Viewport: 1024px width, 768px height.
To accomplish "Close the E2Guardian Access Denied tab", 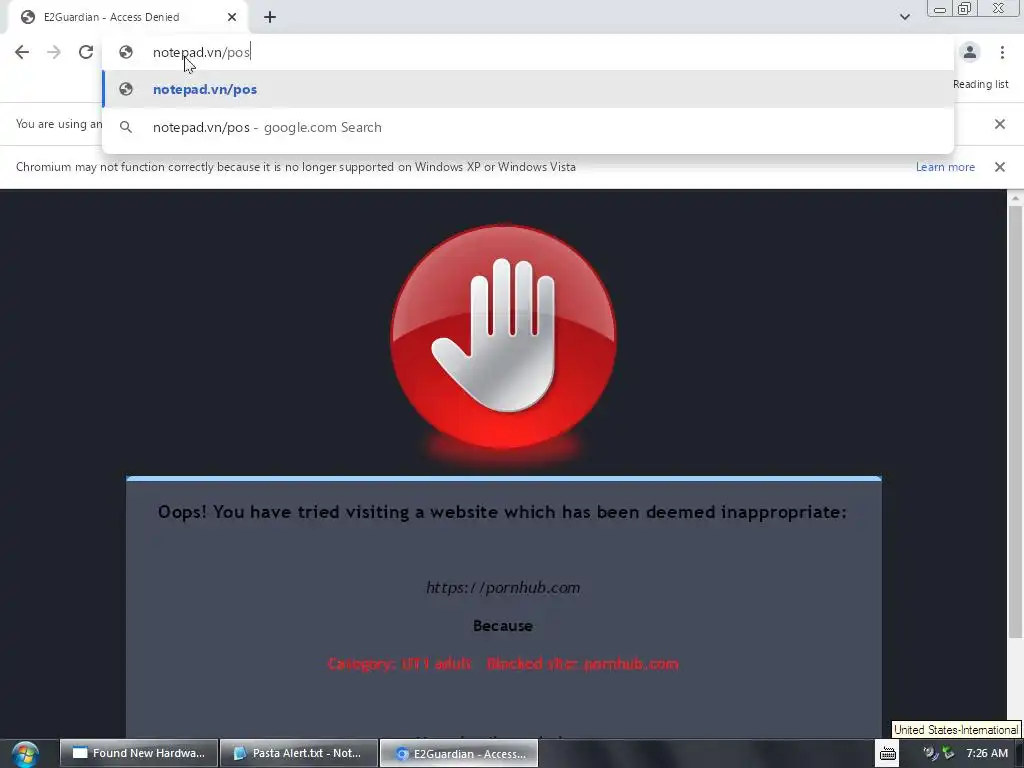I will pyautogui.click(x=232, y=18).
